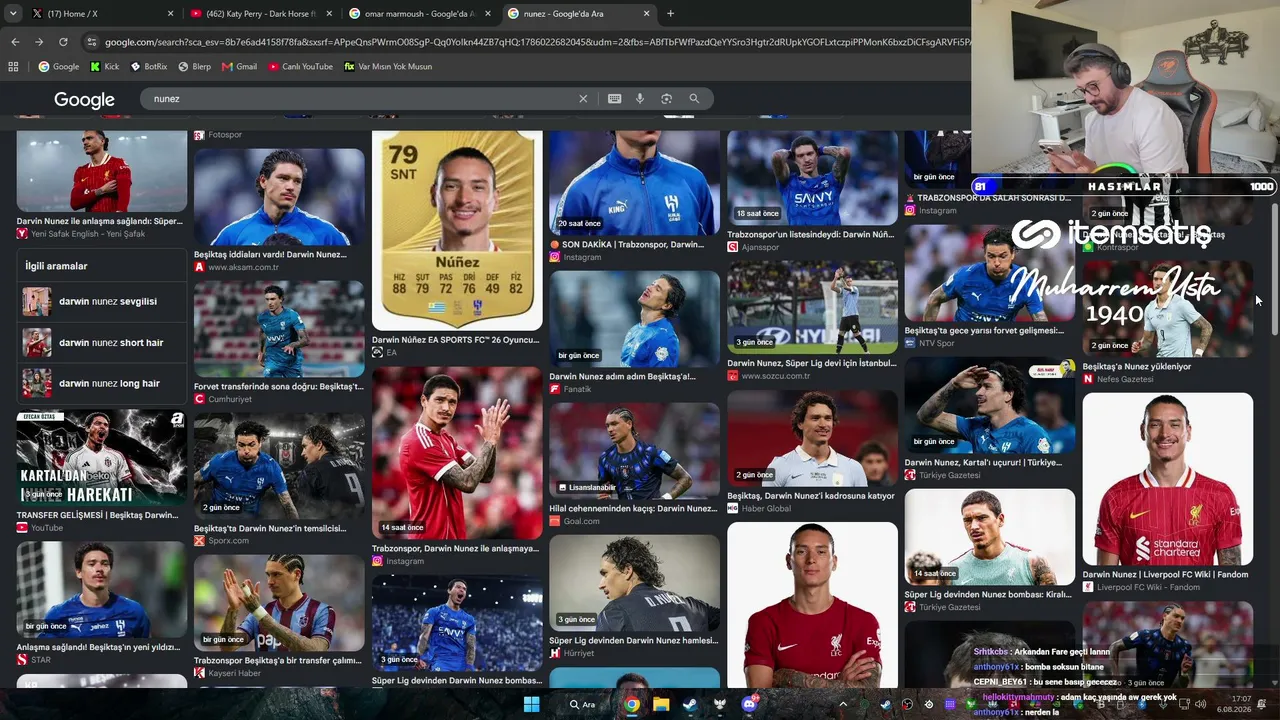Screen dimensions: 1280x720
Task: Open Fanatik Darwin Nunez adım adım image
Action: pos(634,319)
